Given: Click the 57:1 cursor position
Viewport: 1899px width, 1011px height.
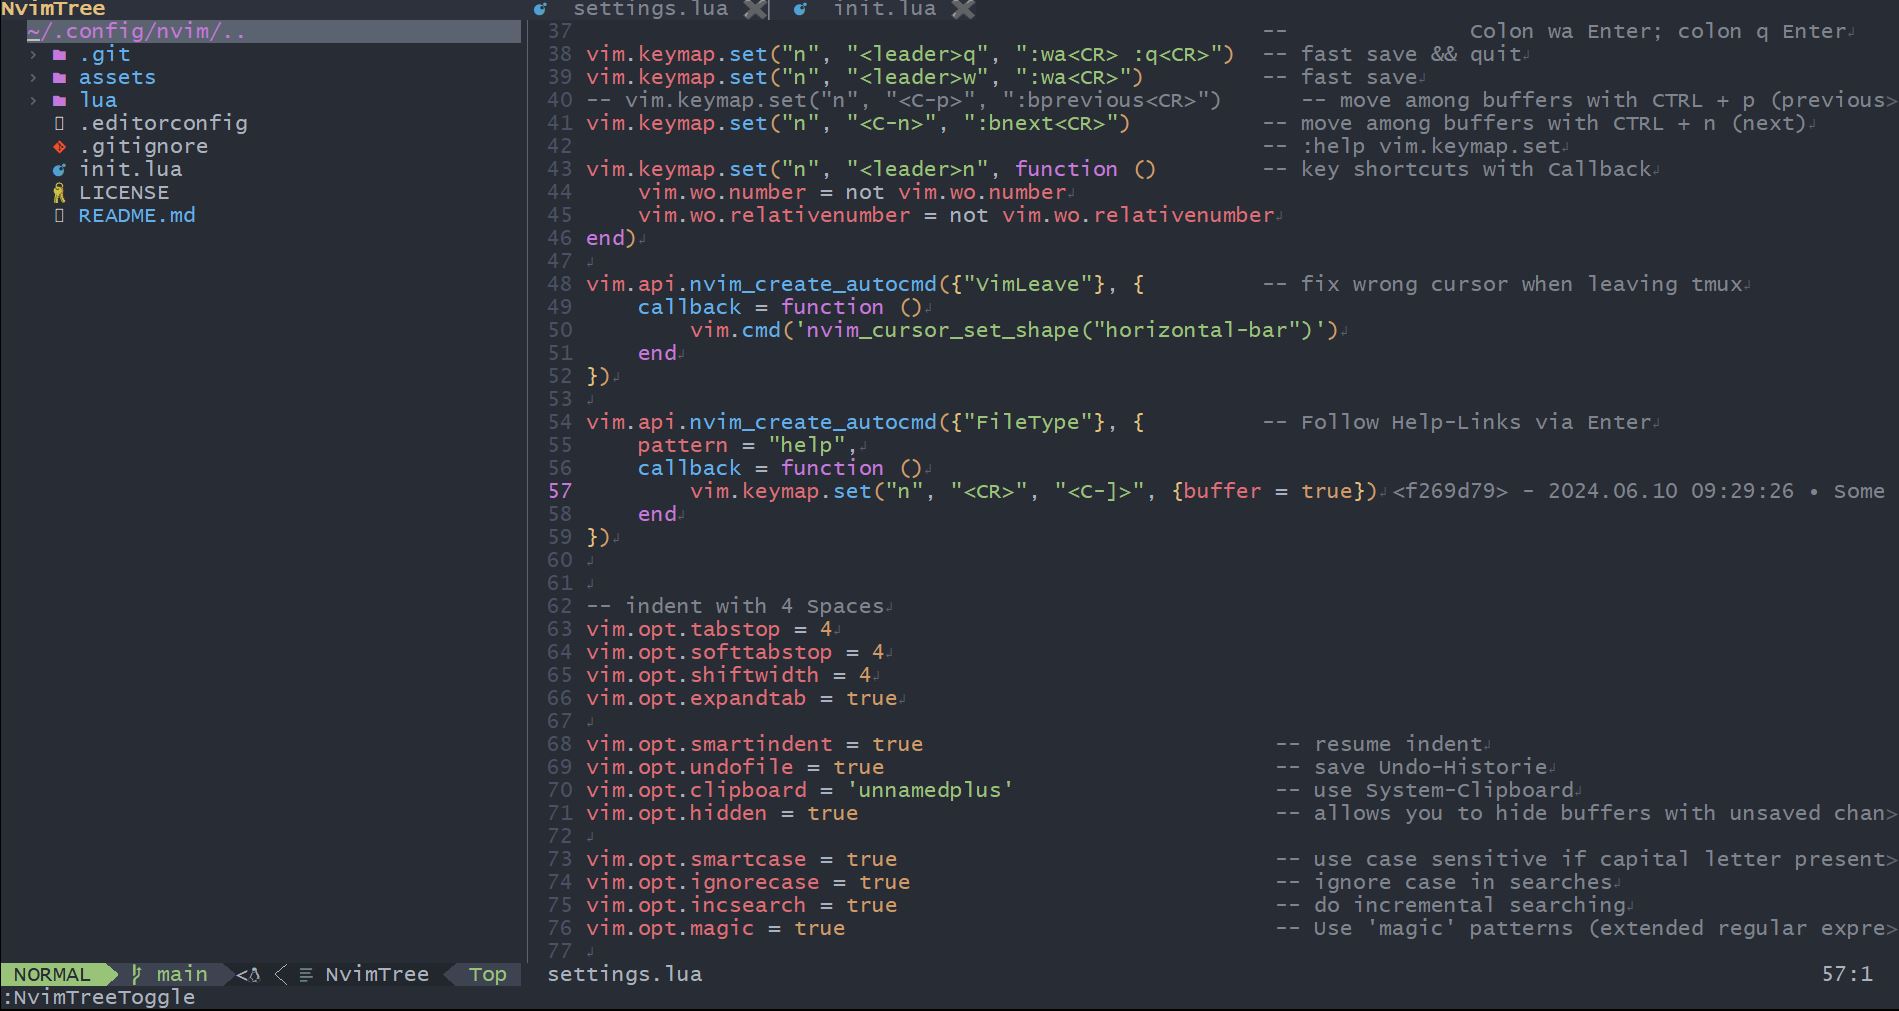Looking at the screenshot, I should [1847, 974].
